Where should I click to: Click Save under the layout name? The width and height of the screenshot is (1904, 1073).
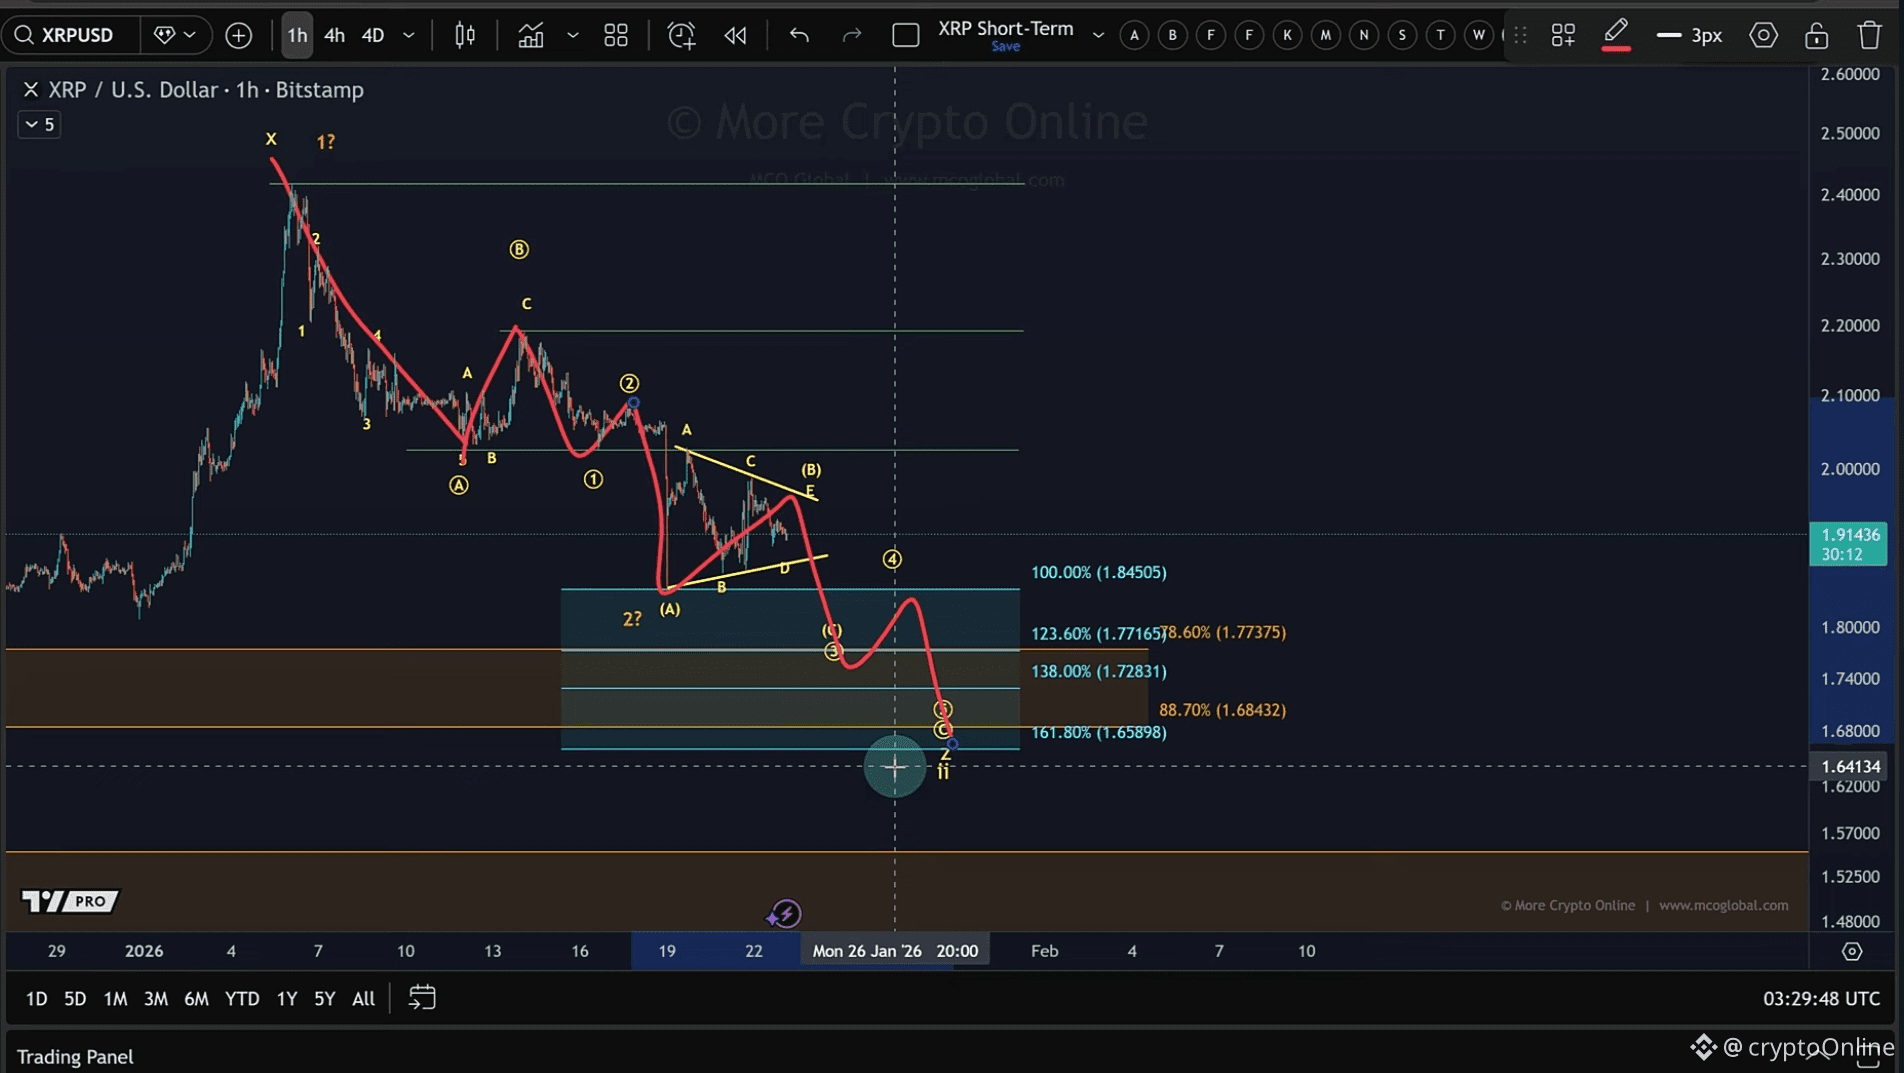pyautogui.click(x=1004, y=46)
